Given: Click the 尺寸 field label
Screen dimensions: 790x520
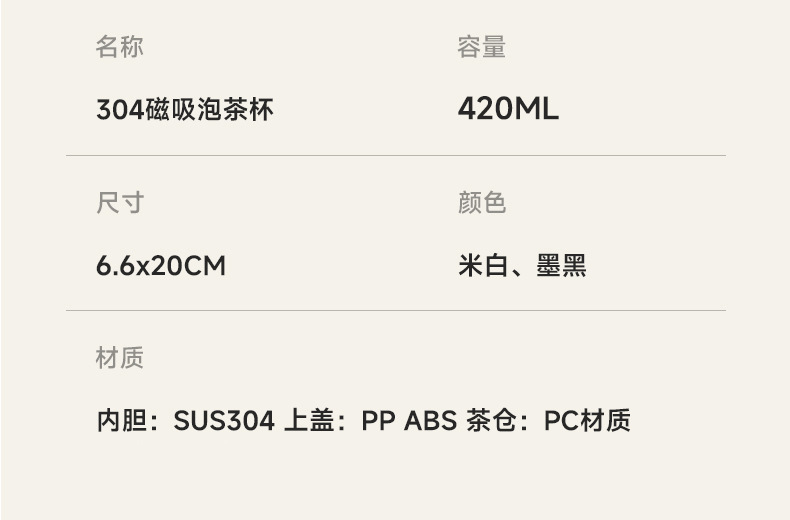Looking at the screenshot, I should click(x=119, y=203).
